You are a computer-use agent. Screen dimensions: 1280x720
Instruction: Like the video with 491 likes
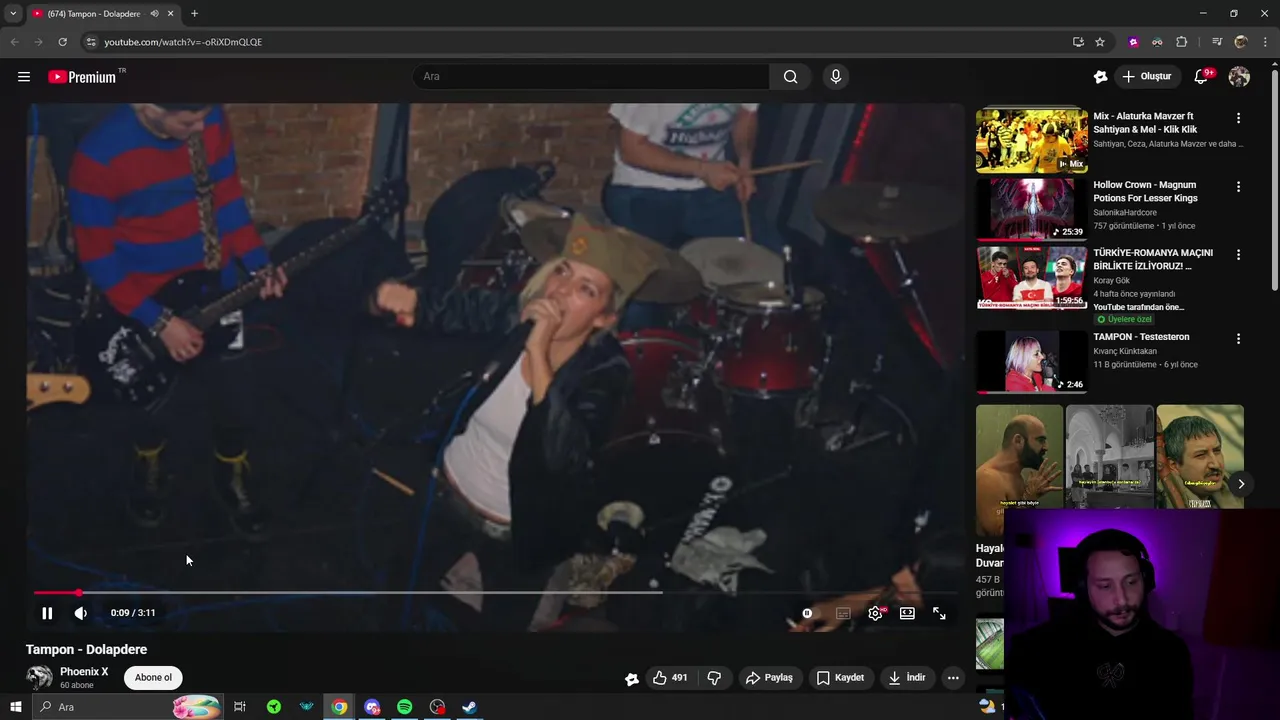tap(670, 678)
